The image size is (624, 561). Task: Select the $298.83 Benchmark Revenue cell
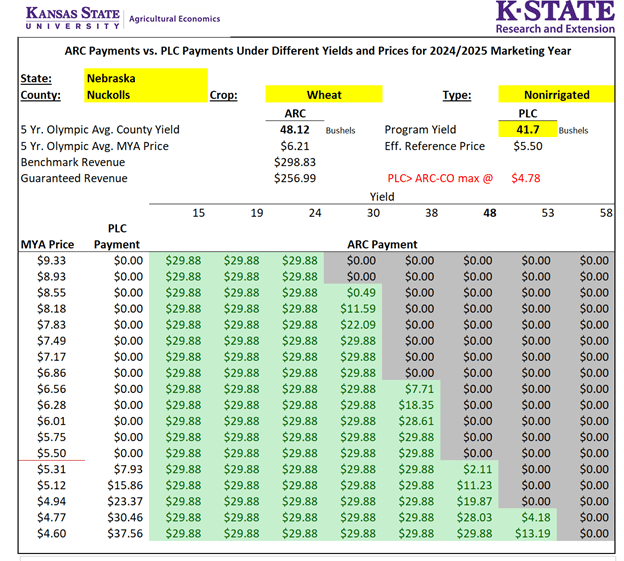[295, 162]
